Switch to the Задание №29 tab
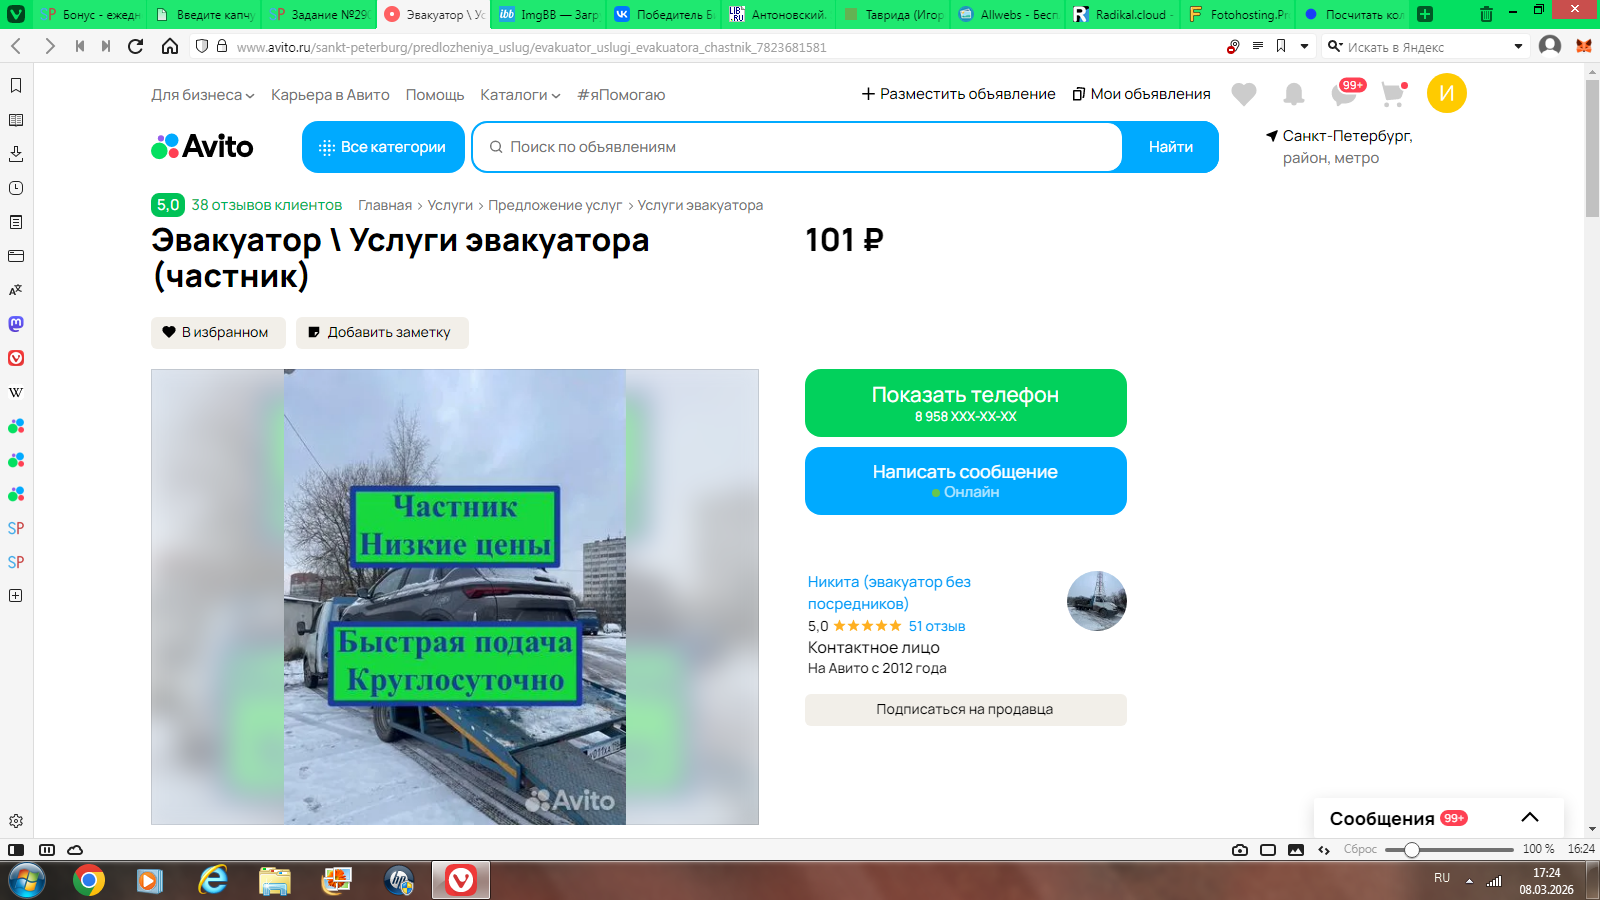Image resolution: width=1600 pixels, height=900 pixels. point(320,14)
